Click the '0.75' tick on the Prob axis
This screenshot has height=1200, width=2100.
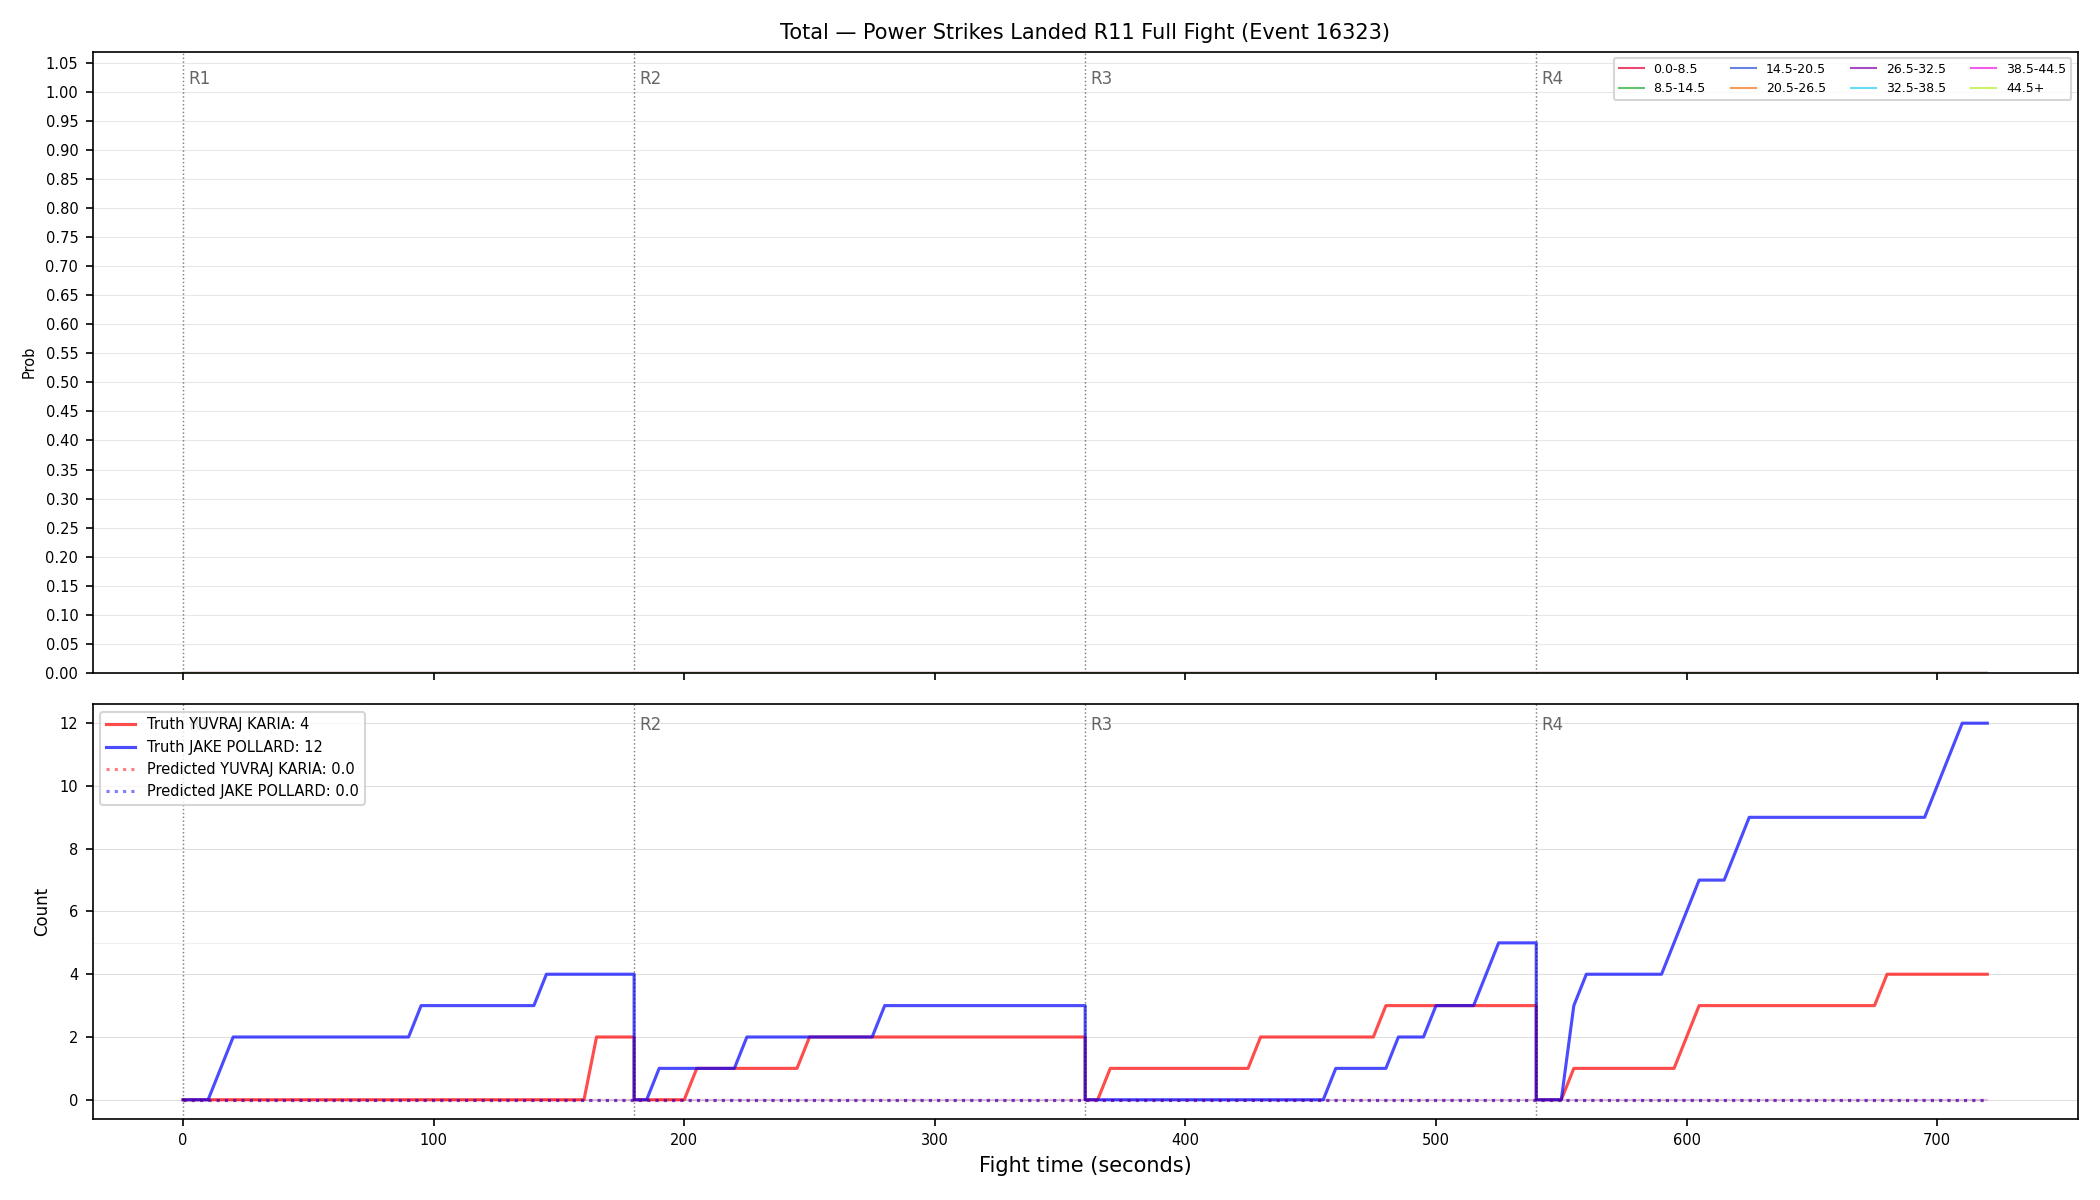tap(62, 237)
